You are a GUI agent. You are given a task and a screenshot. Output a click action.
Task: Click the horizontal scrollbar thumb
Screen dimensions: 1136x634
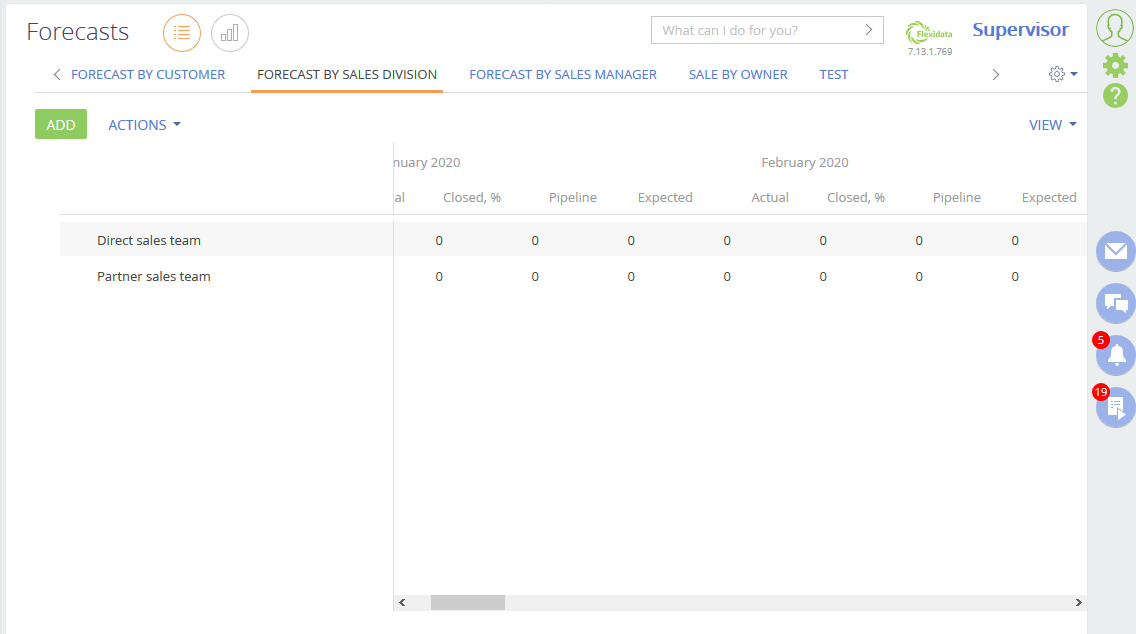point(468,602)
